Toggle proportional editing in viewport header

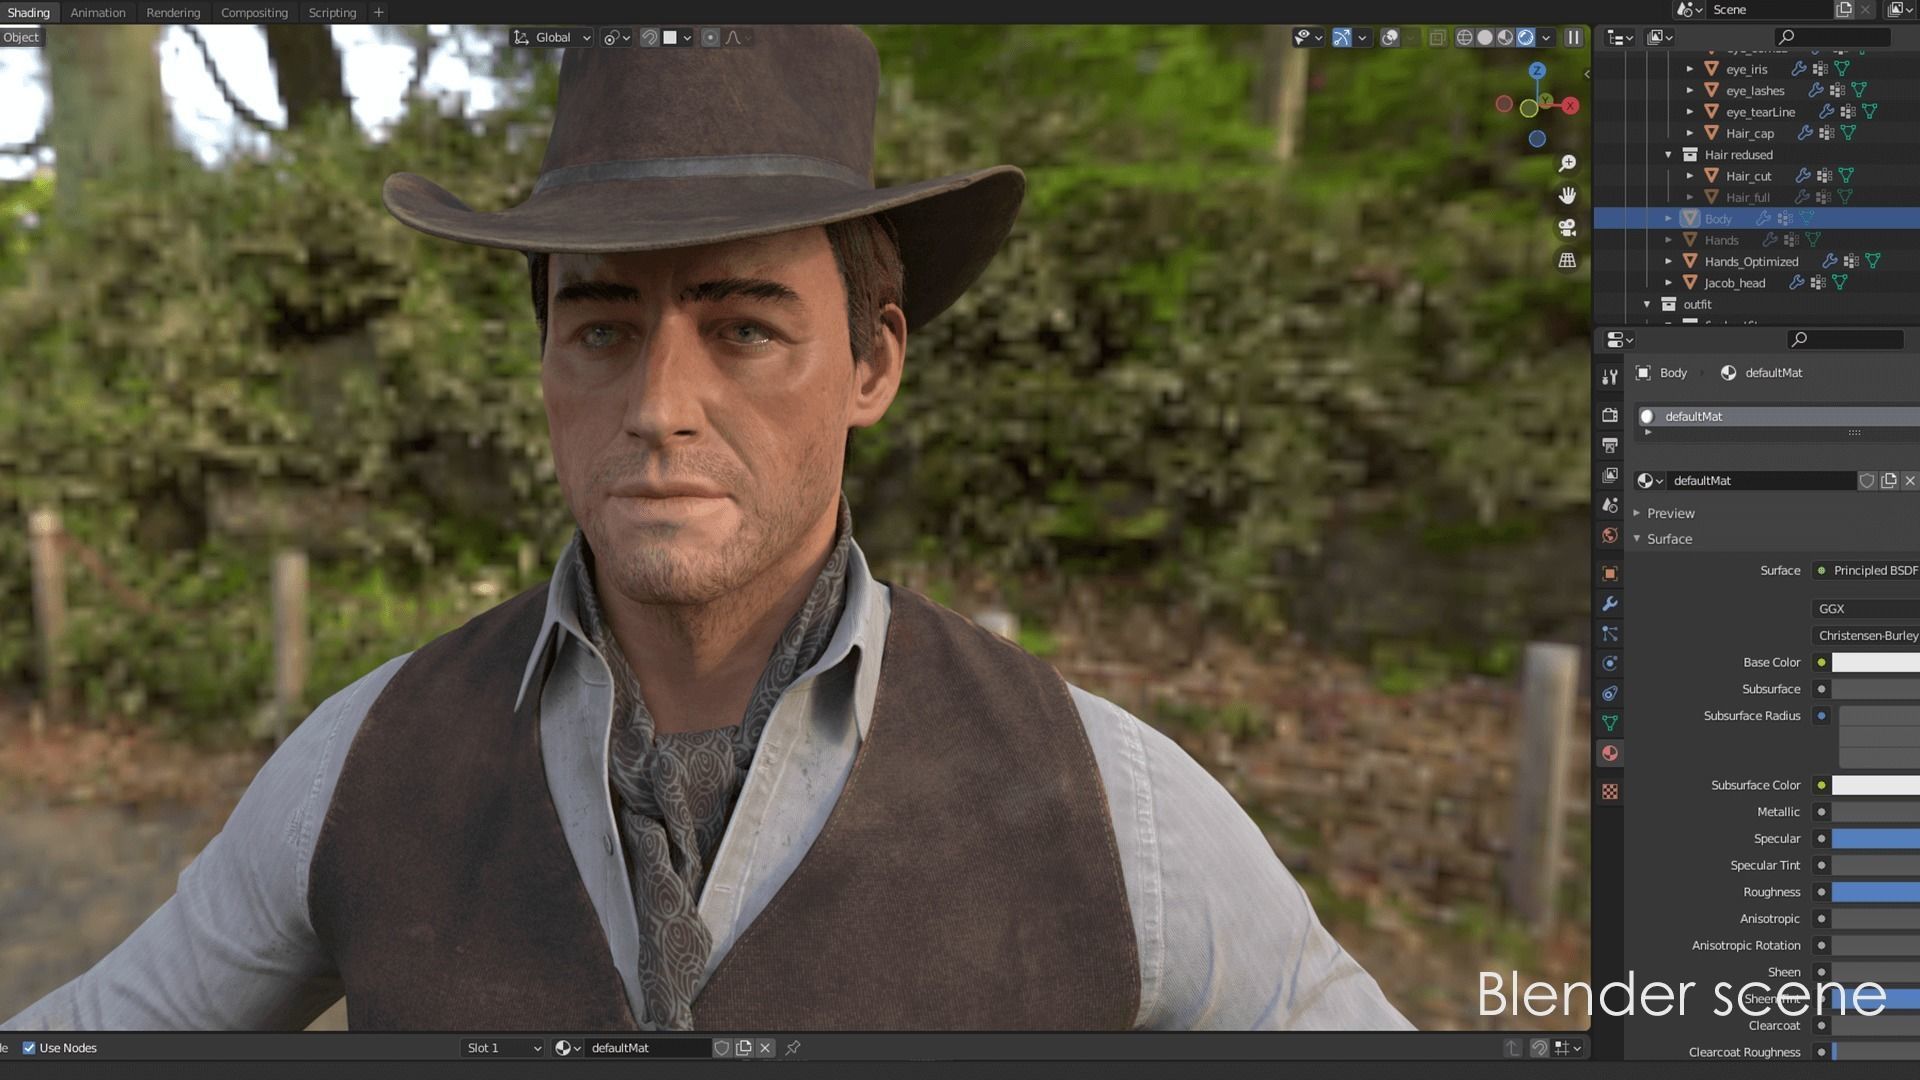tap(710, 37)
